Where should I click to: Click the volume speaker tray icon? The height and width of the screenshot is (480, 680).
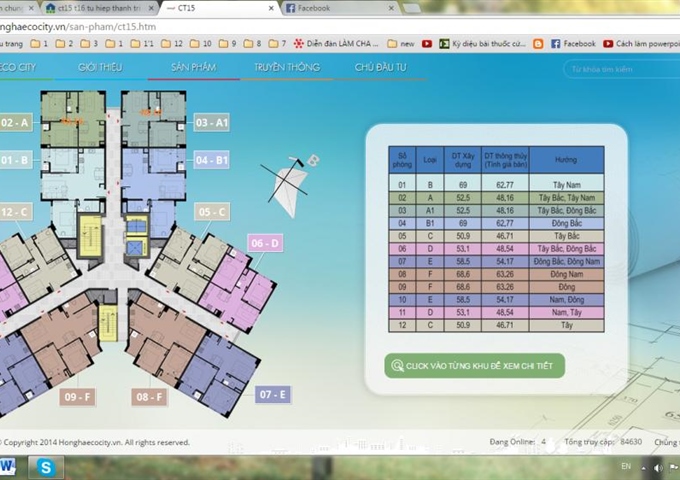(x=658, y=468)
